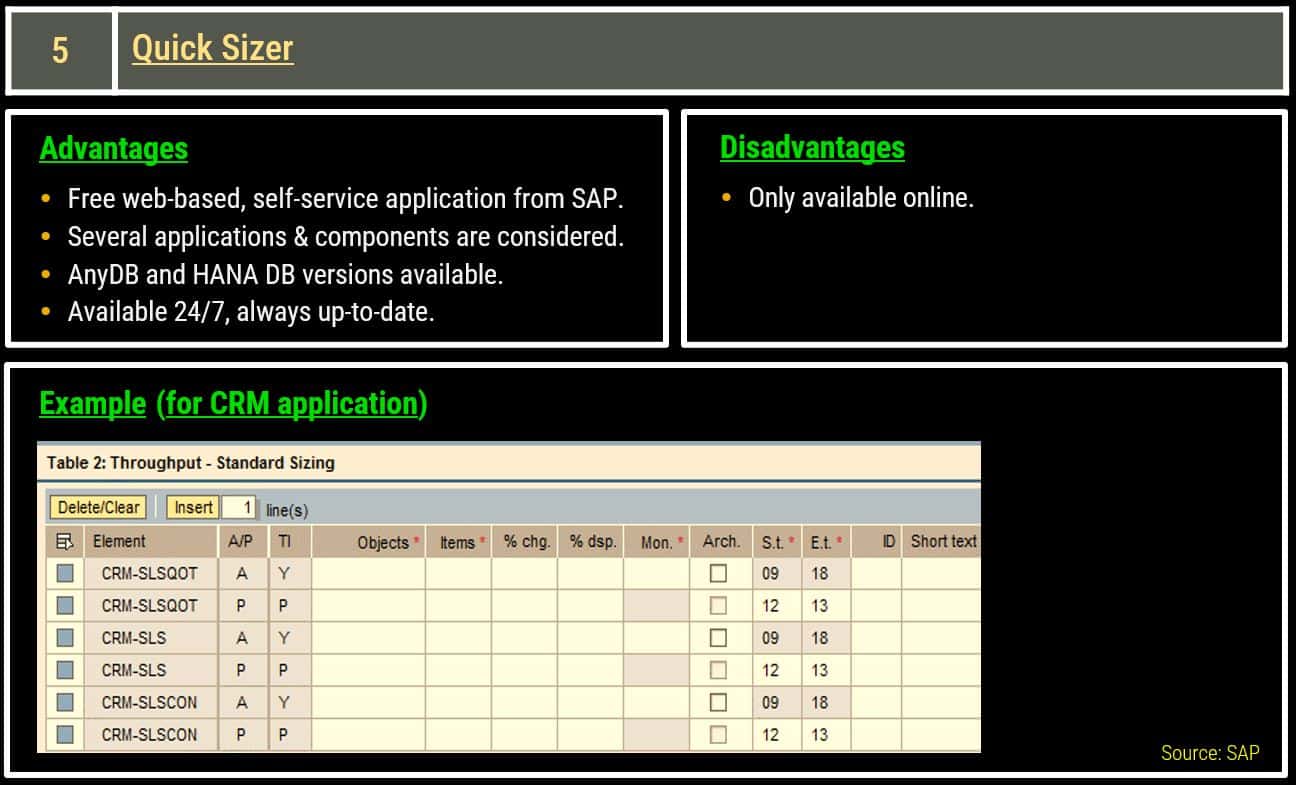Click the Mon. column header

coord(657,542)
